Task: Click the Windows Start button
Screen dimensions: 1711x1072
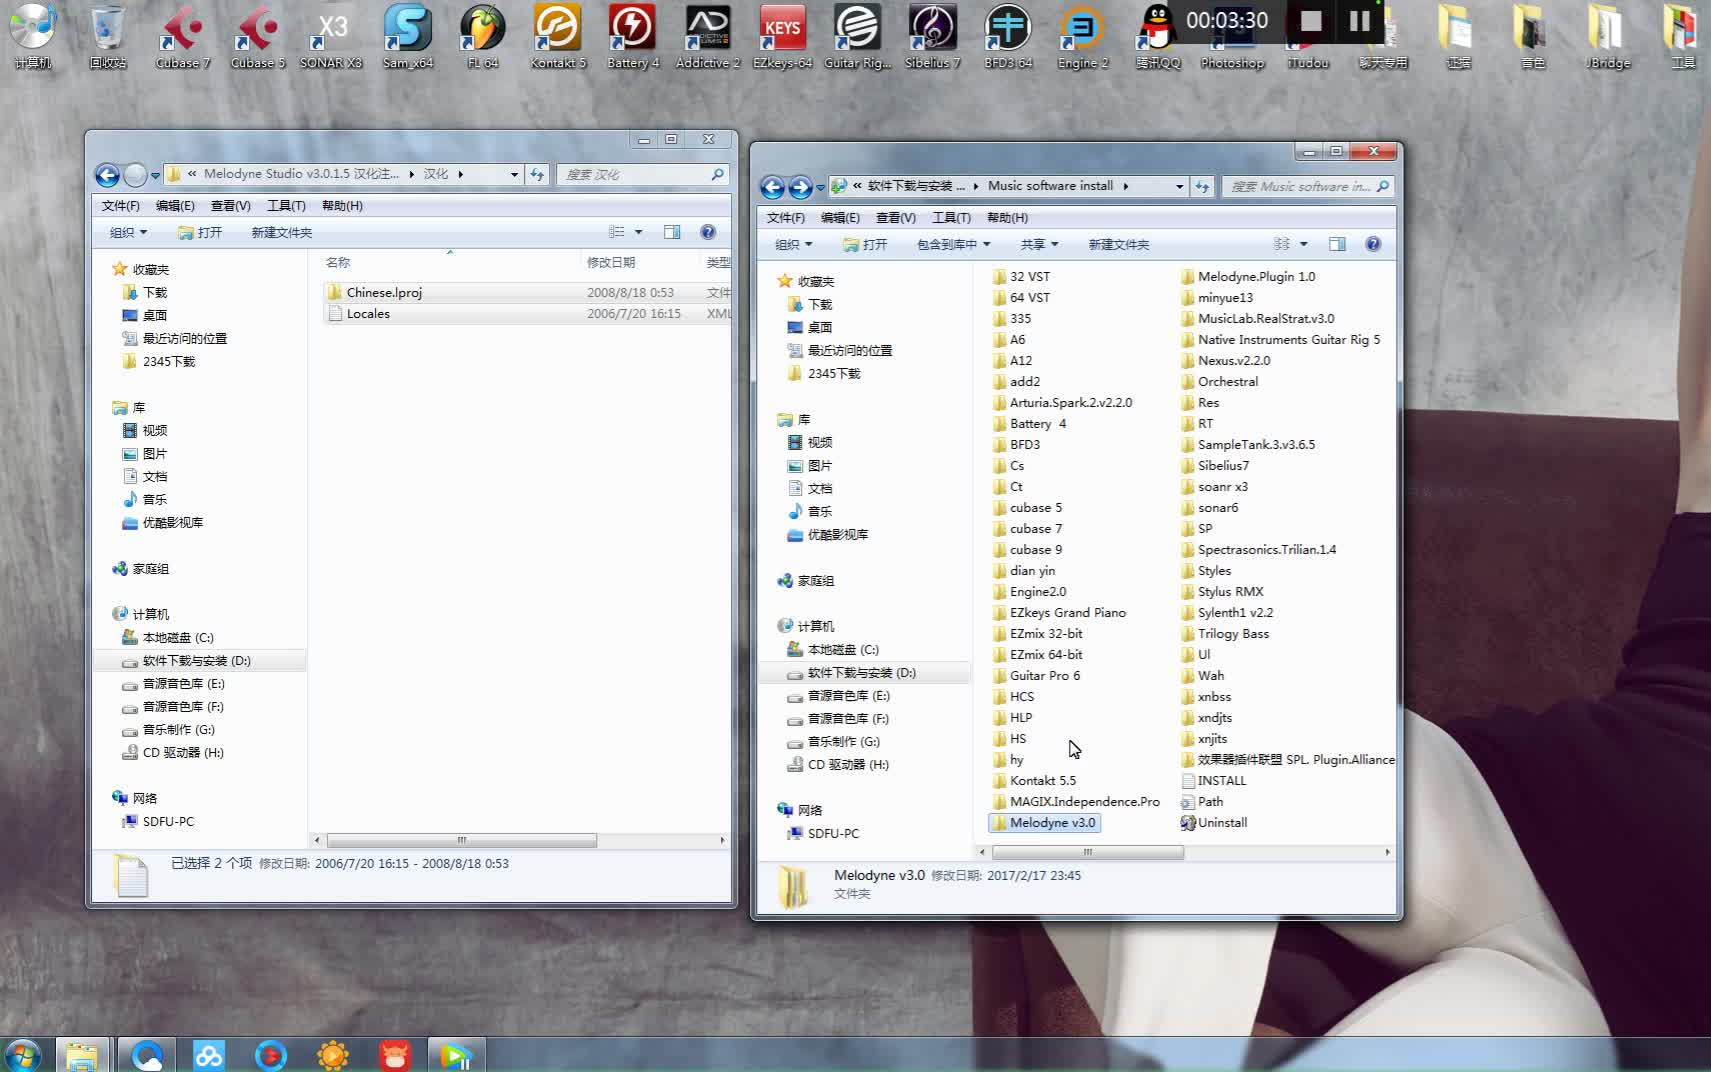Action: 22,1055
